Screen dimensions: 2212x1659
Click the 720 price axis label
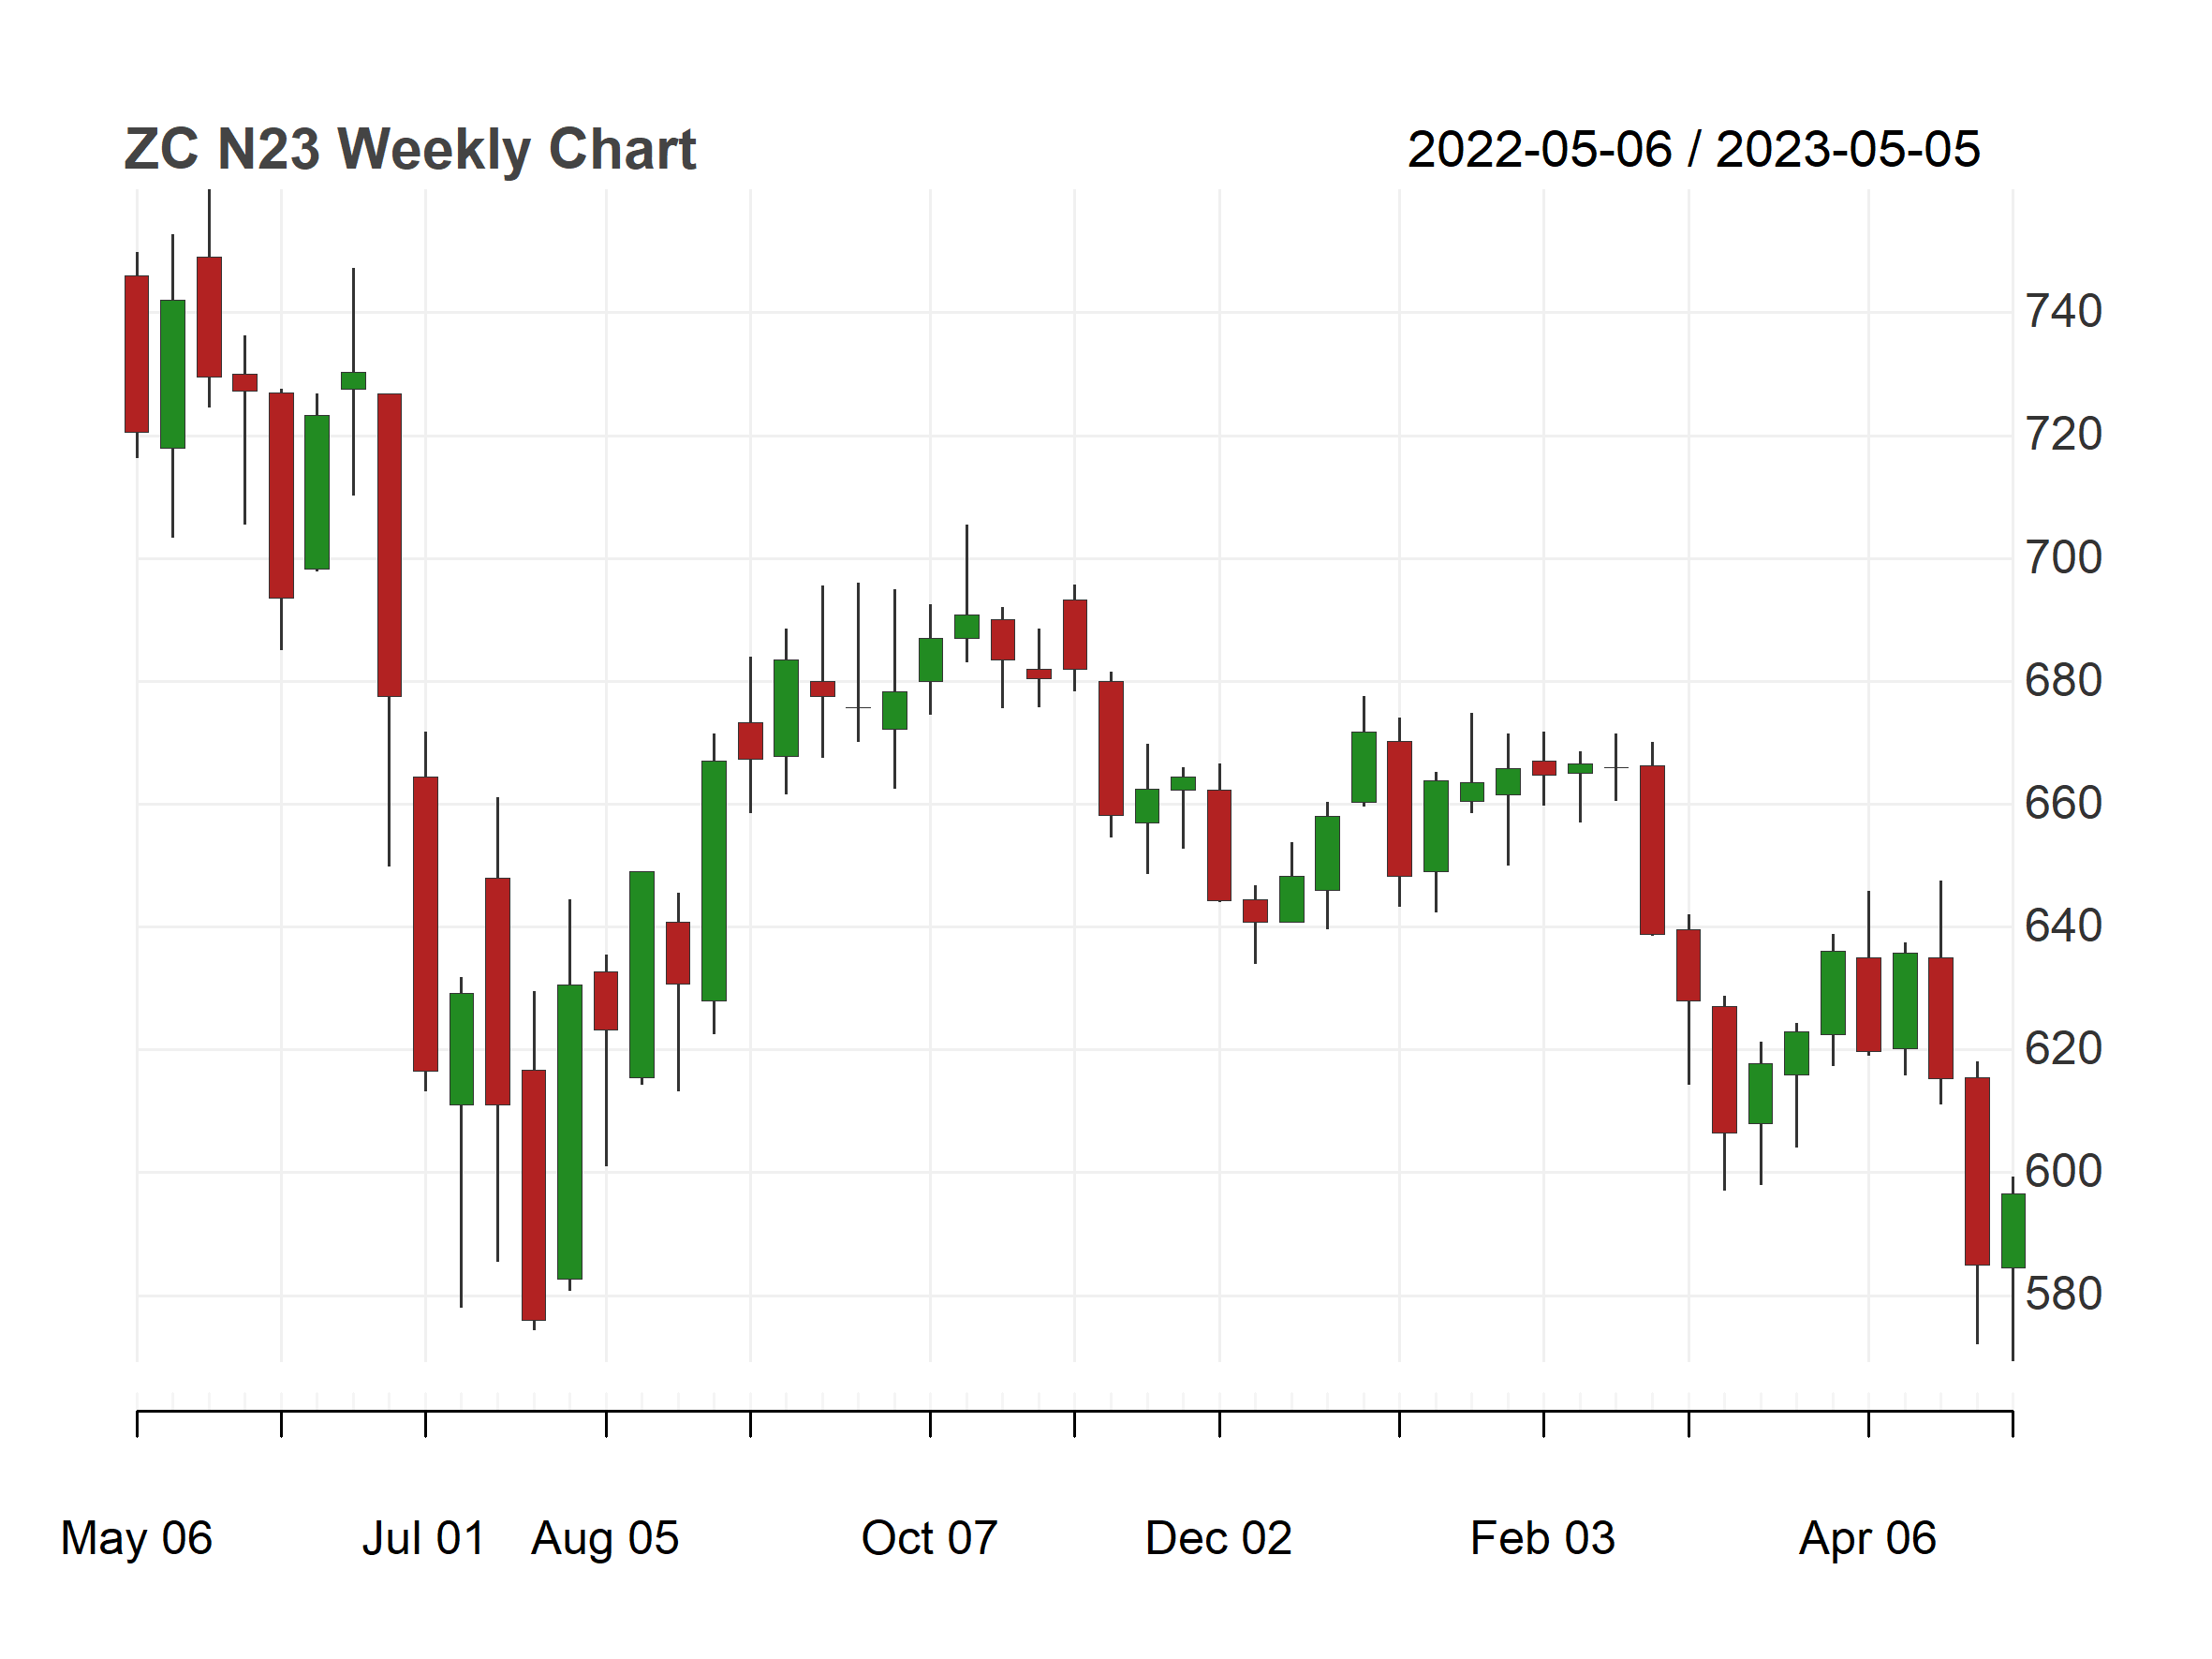coord(2063,435)
